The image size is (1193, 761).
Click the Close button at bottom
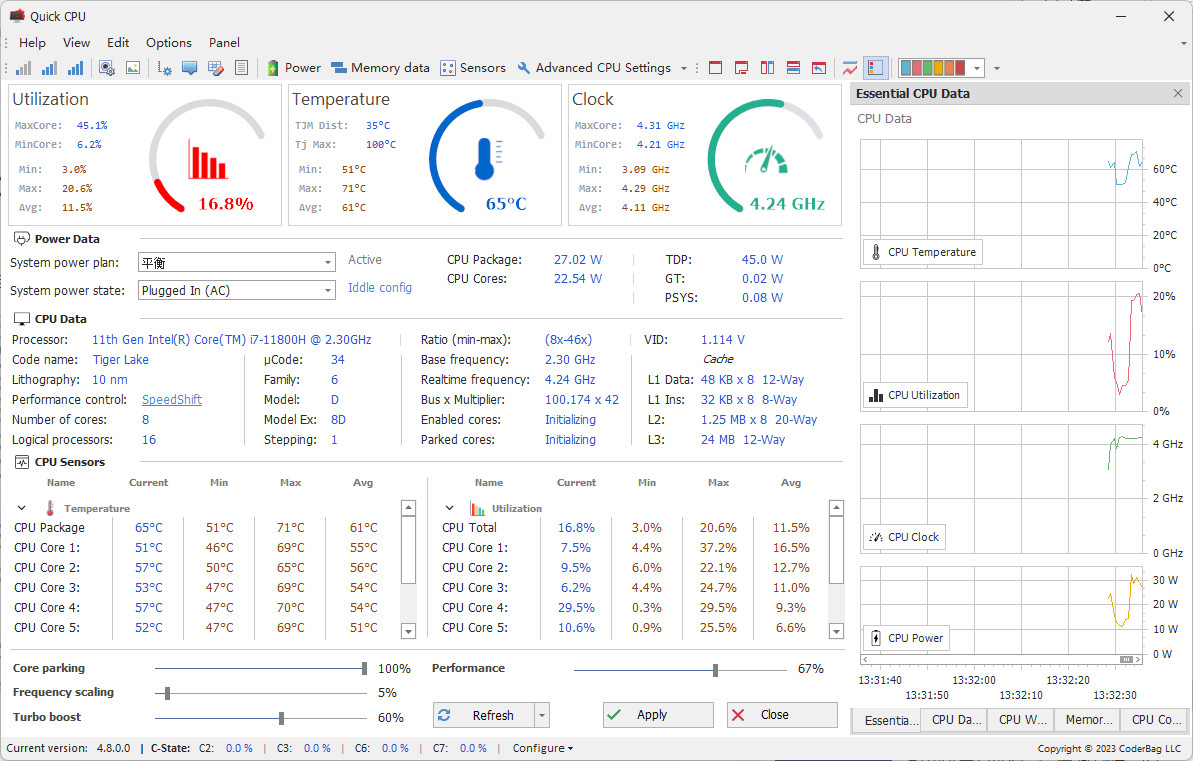pos(782,715)
